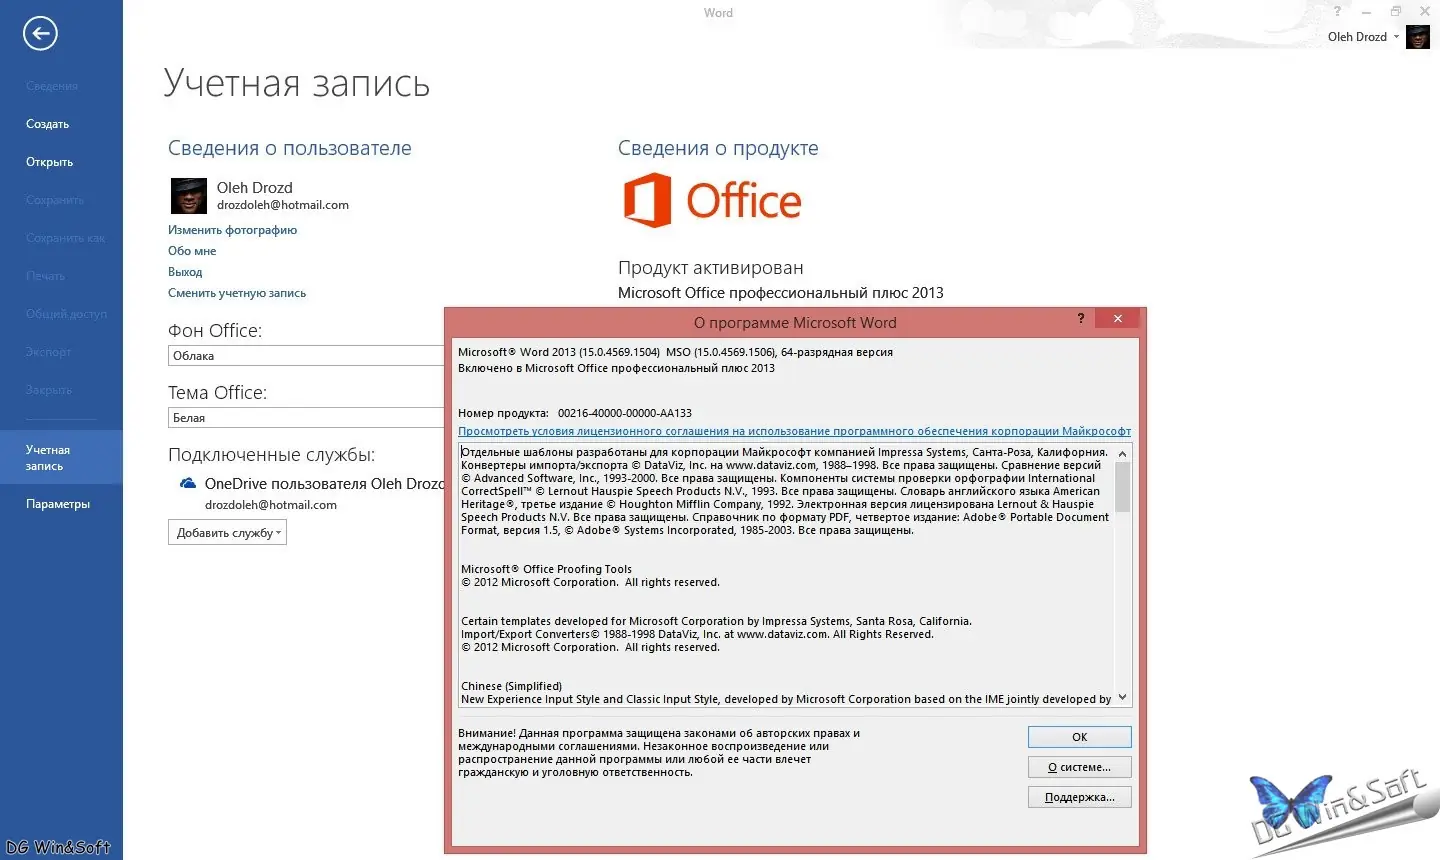The image size is (1440, 860).
Task: Click the Word help icon in title bar
Action: point(1338,11)
